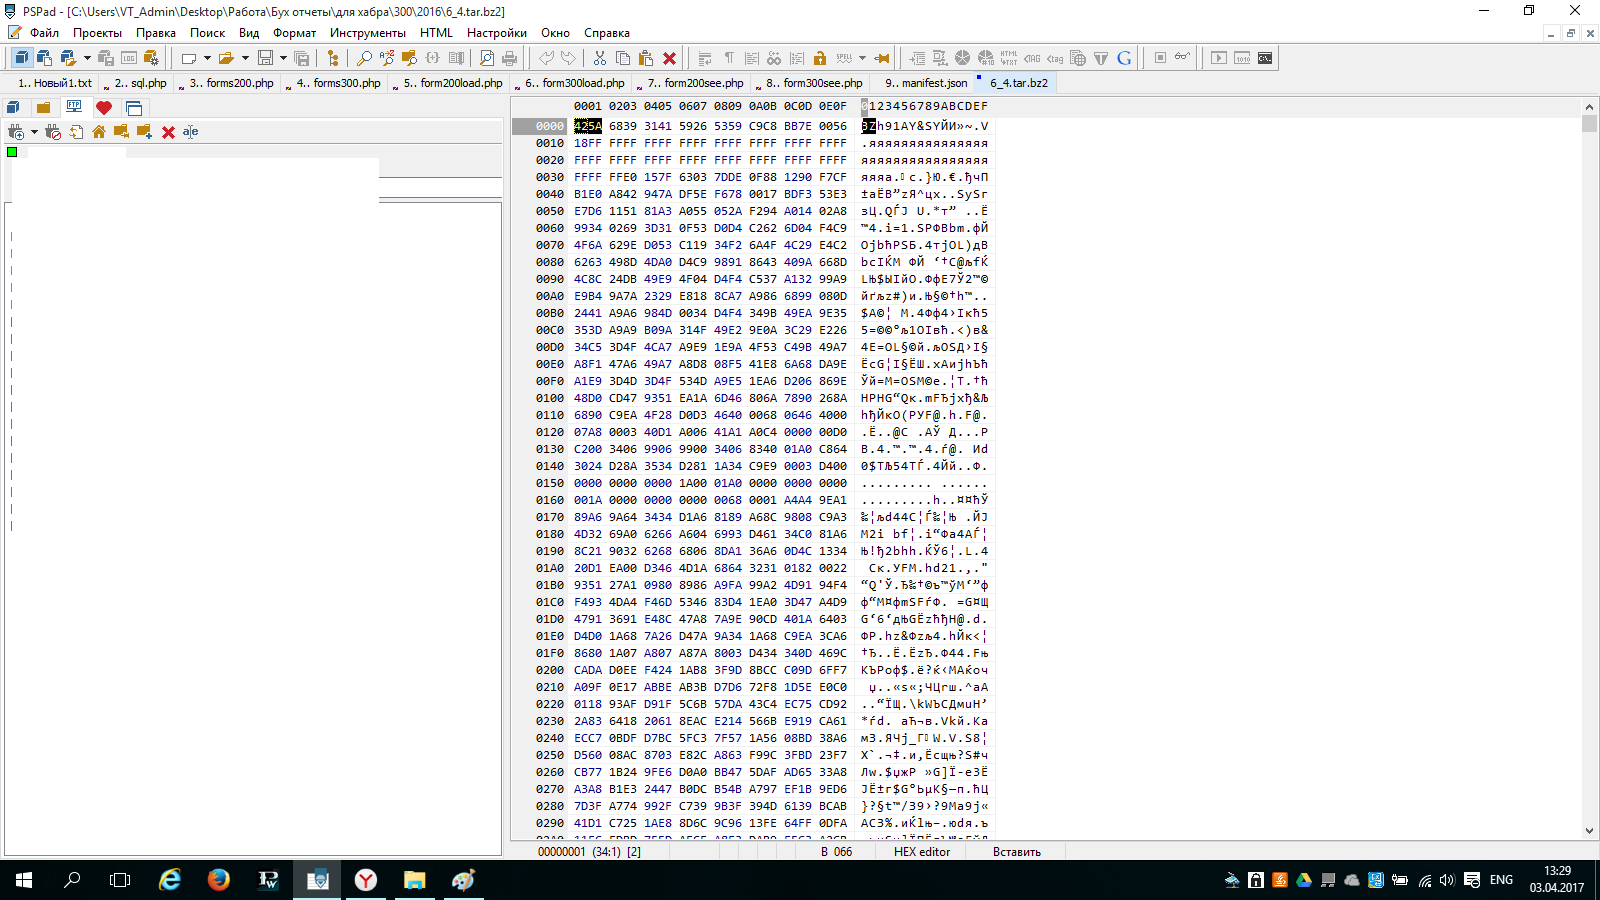1600x900 pixels.
Task: Toggle the word wrap icon
Action: [x=706, y=58]
